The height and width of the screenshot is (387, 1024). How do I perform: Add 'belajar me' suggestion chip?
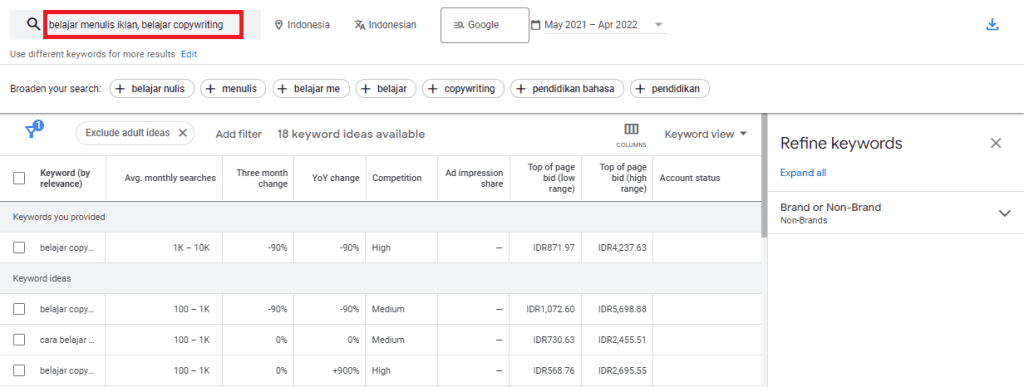pyautogui.click(x=311, y=89)
